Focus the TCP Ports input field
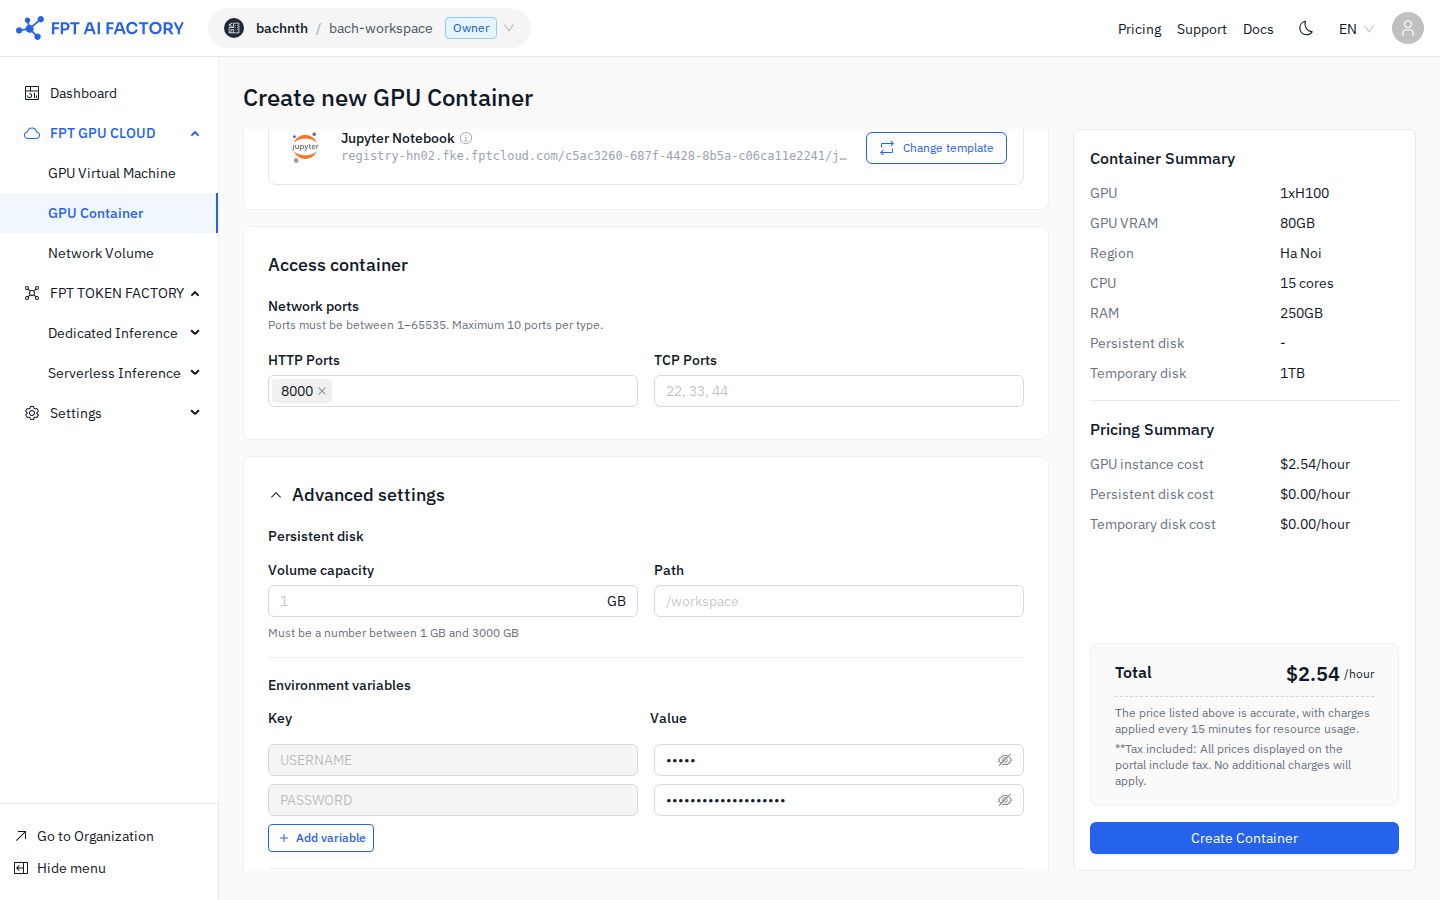Screen dimensions: 1440x900 pyautogui.click(x=839, y=391)
